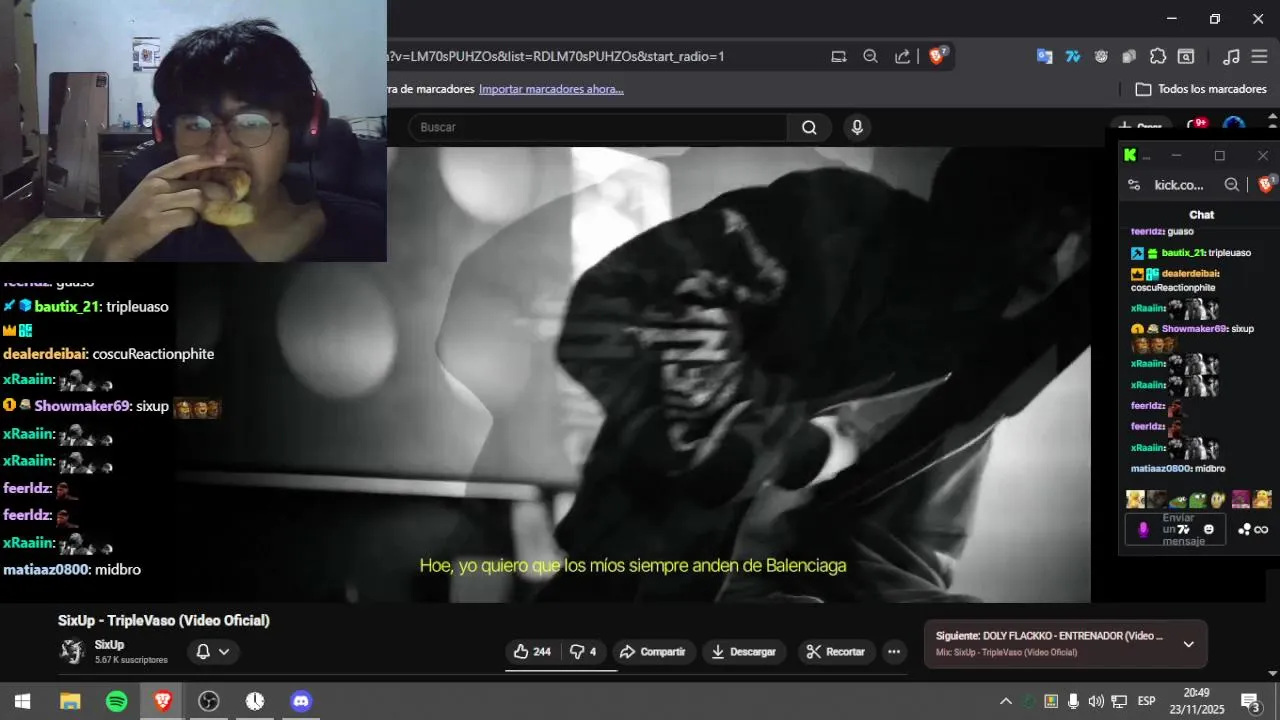
Task: Click the YouTube search magnifier button
Action: click(809, 127)
